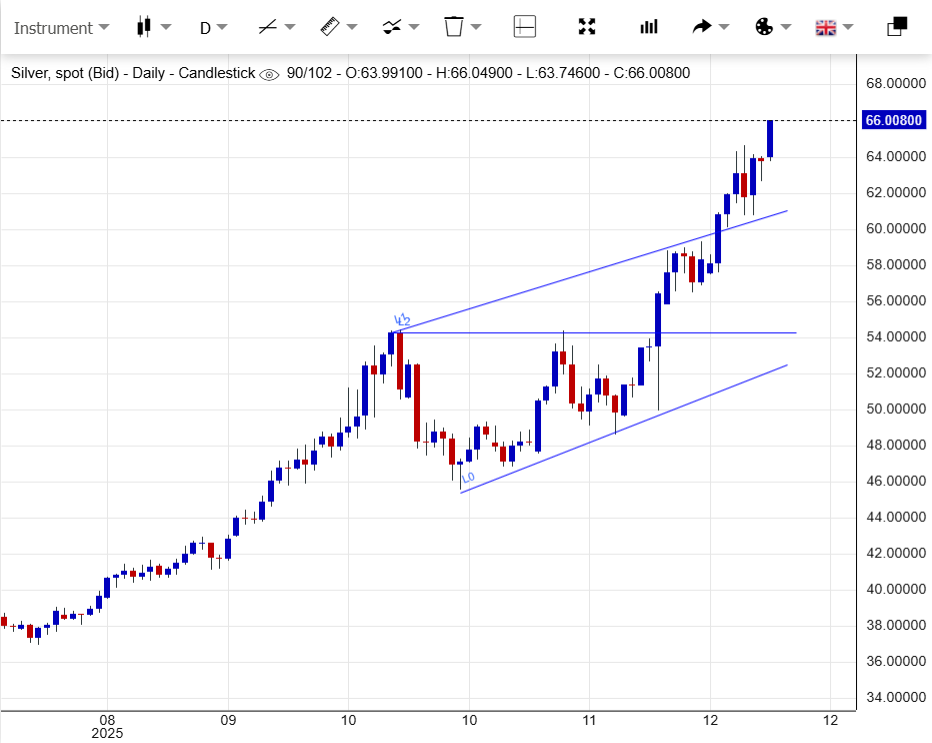The image size is (932, 743).
Task: Click the ruler measurement tool icon
Action: (x=330, y=27)
